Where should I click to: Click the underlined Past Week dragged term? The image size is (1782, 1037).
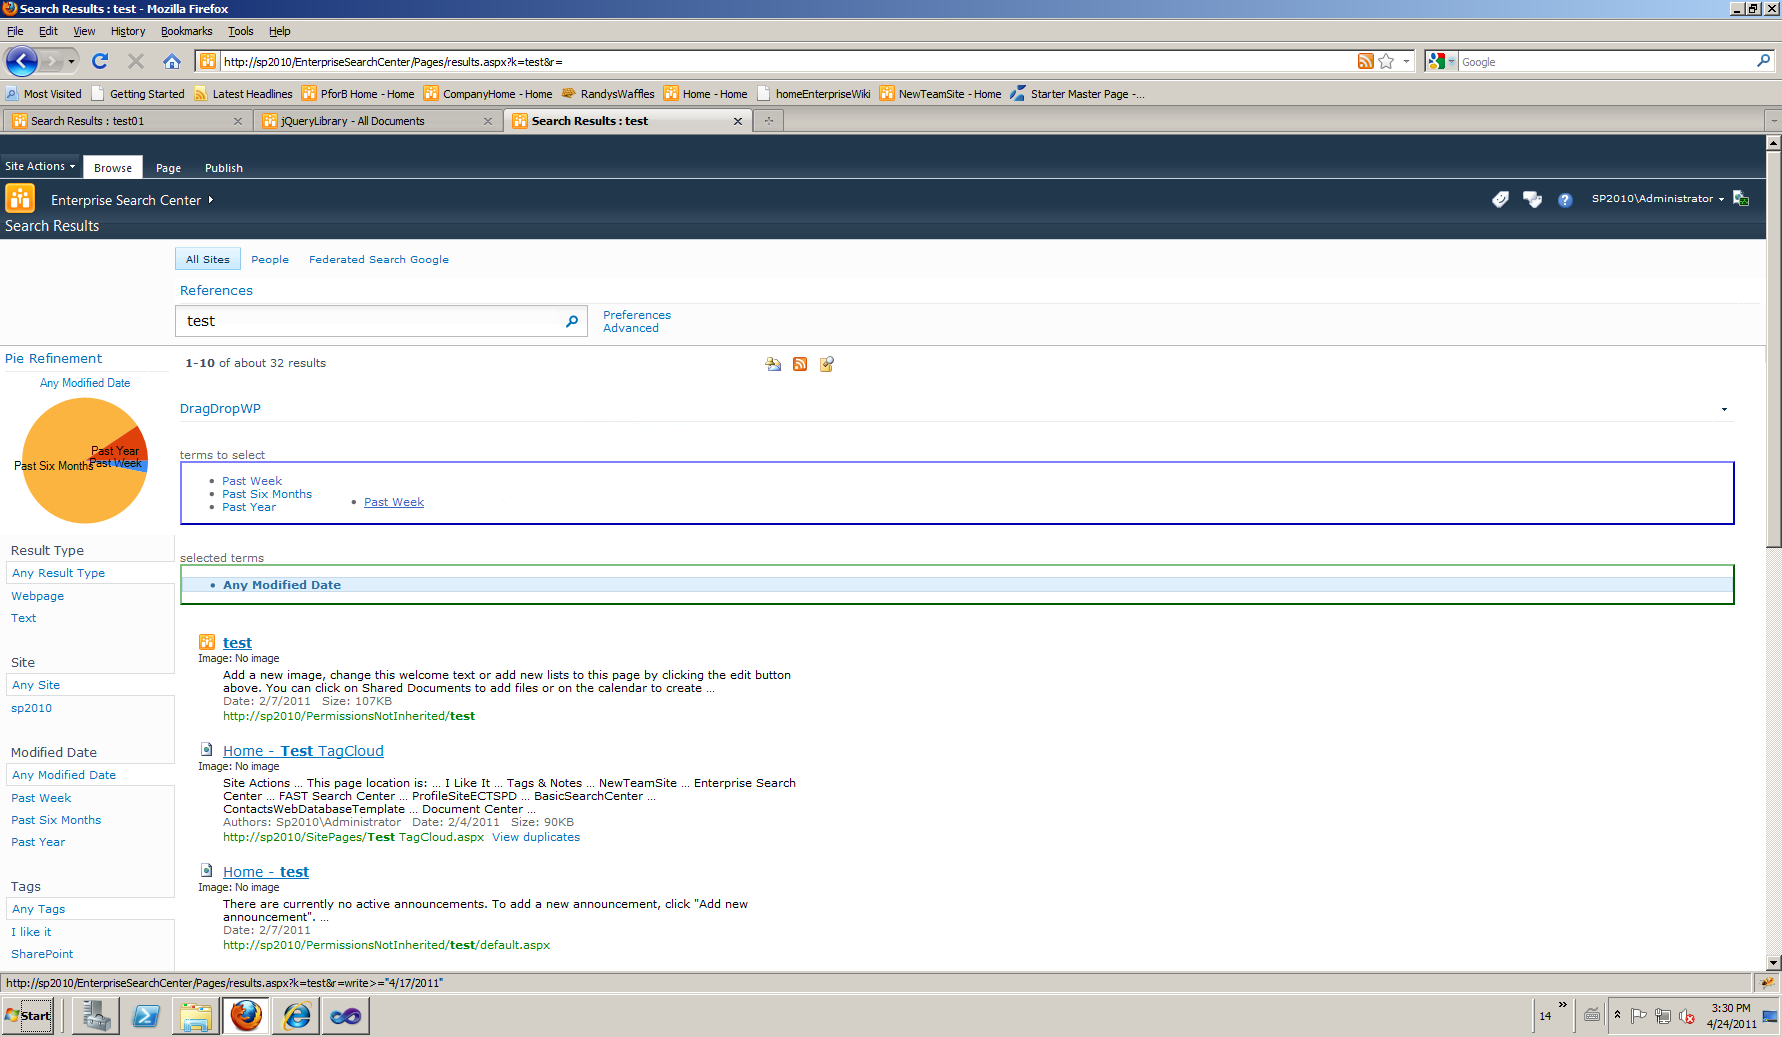pos(394,502)
